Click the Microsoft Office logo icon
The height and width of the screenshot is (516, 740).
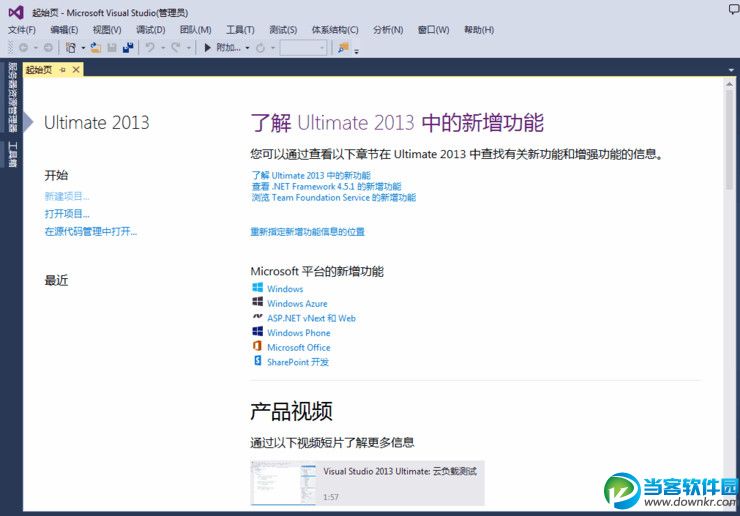[257, 346]
